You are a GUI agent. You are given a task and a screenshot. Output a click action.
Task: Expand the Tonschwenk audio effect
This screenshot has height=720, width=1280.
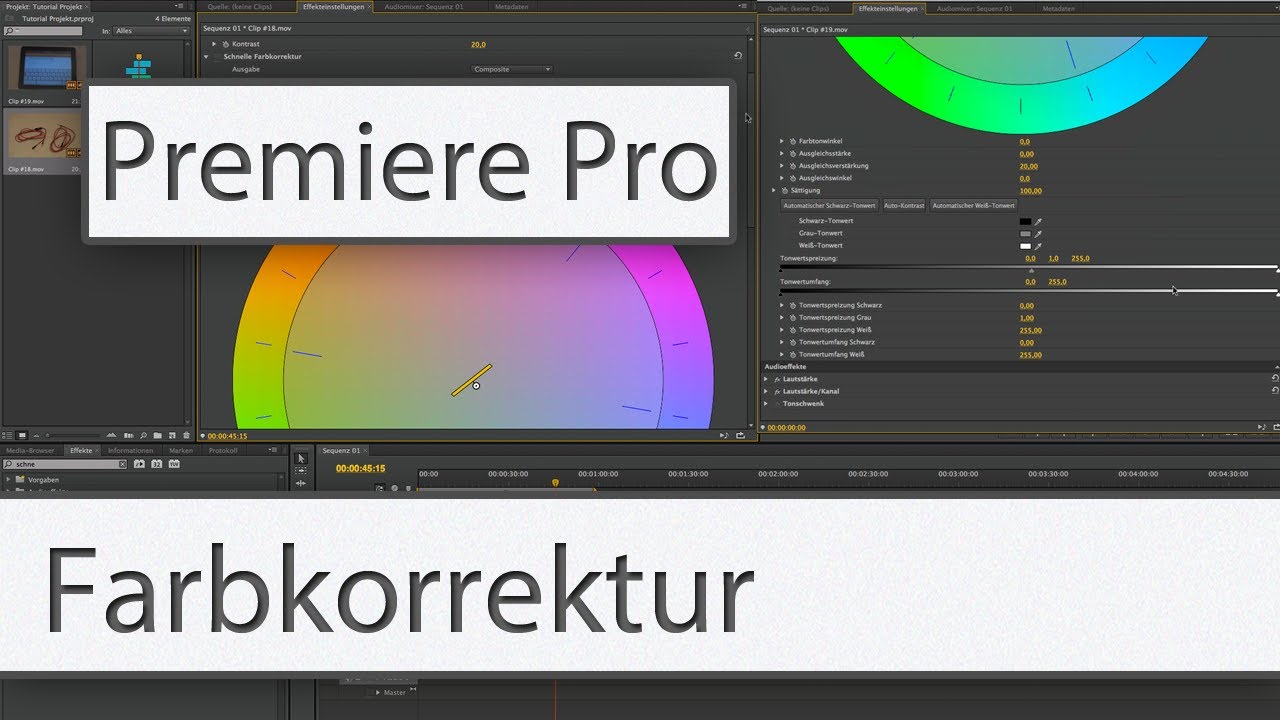[766, 403]
